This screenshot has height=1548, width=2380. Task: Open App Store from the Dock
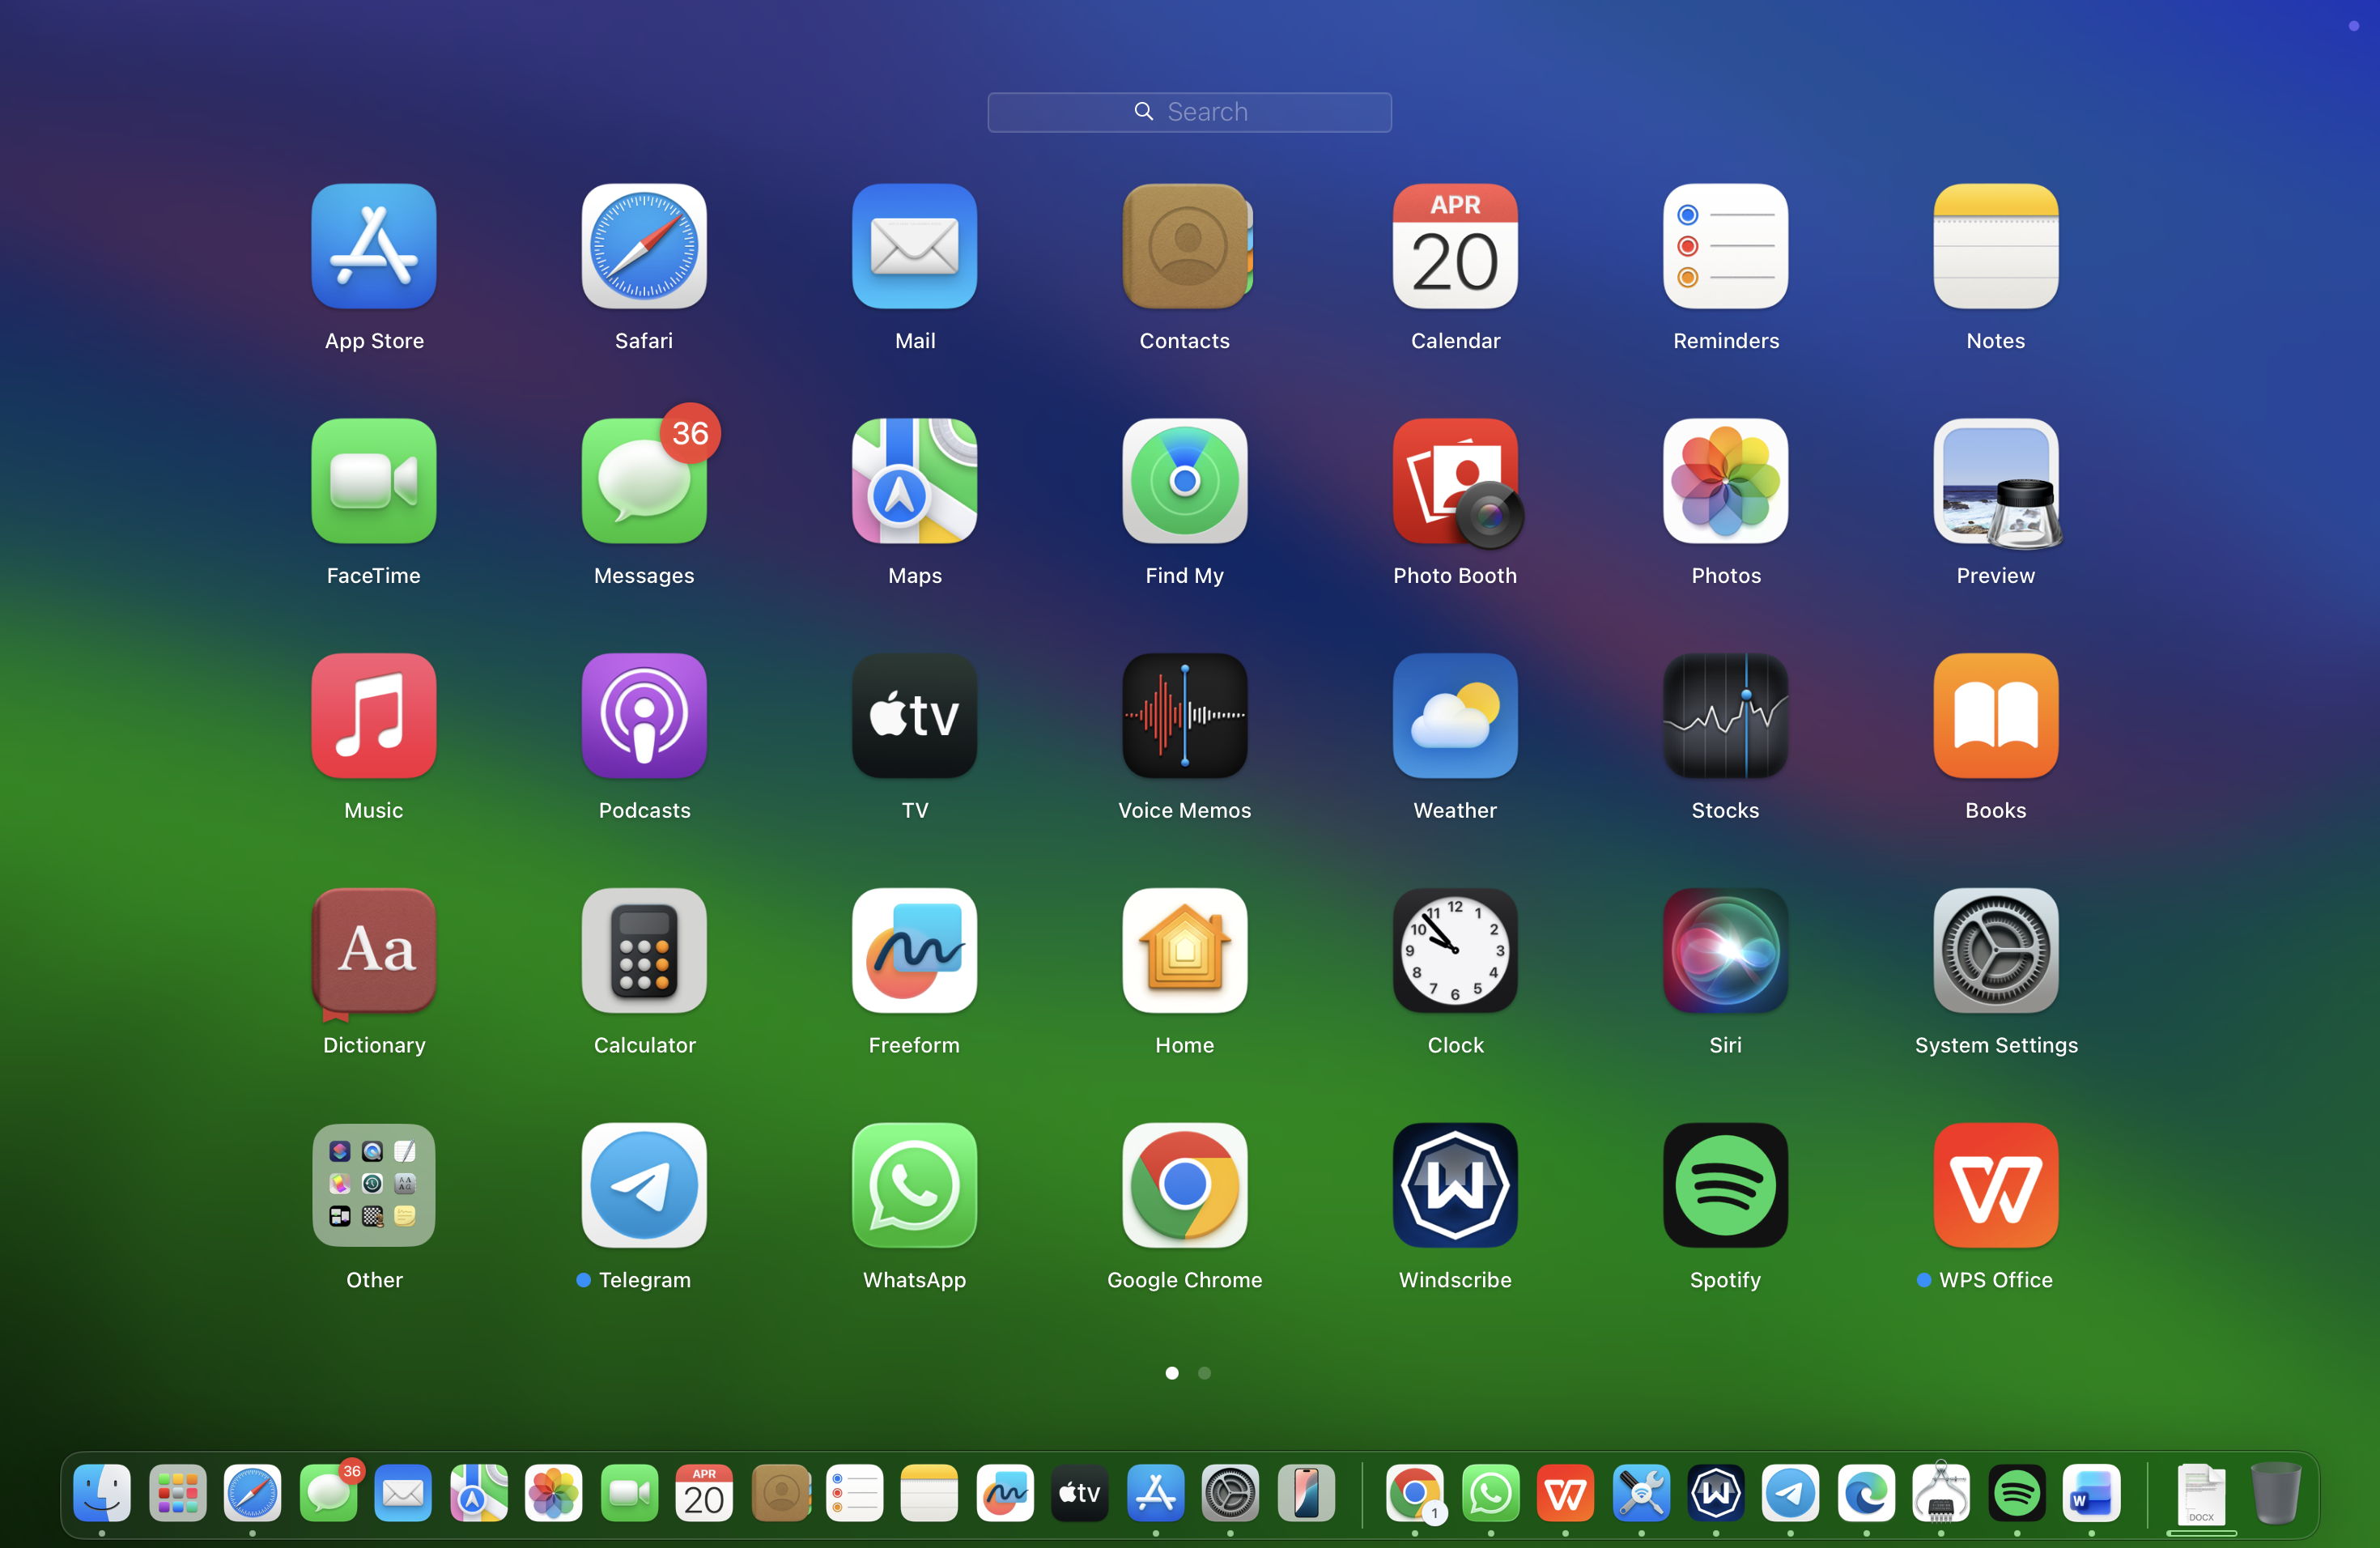(x=1156, y=1494)
